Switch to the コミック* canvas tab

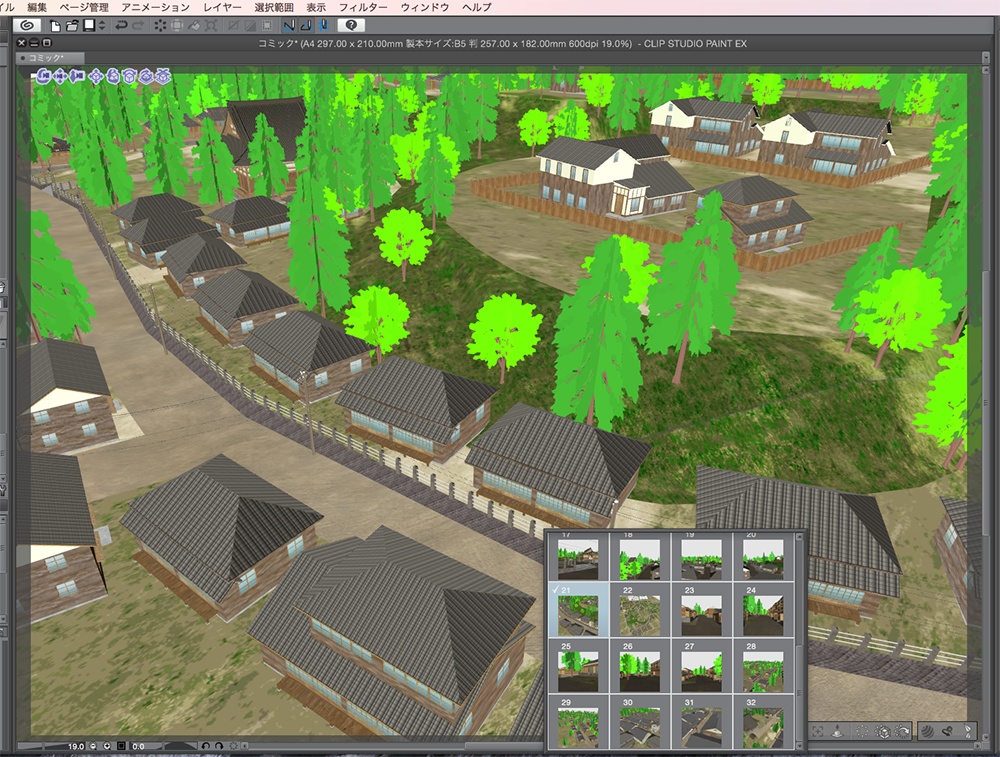[49, 58]
